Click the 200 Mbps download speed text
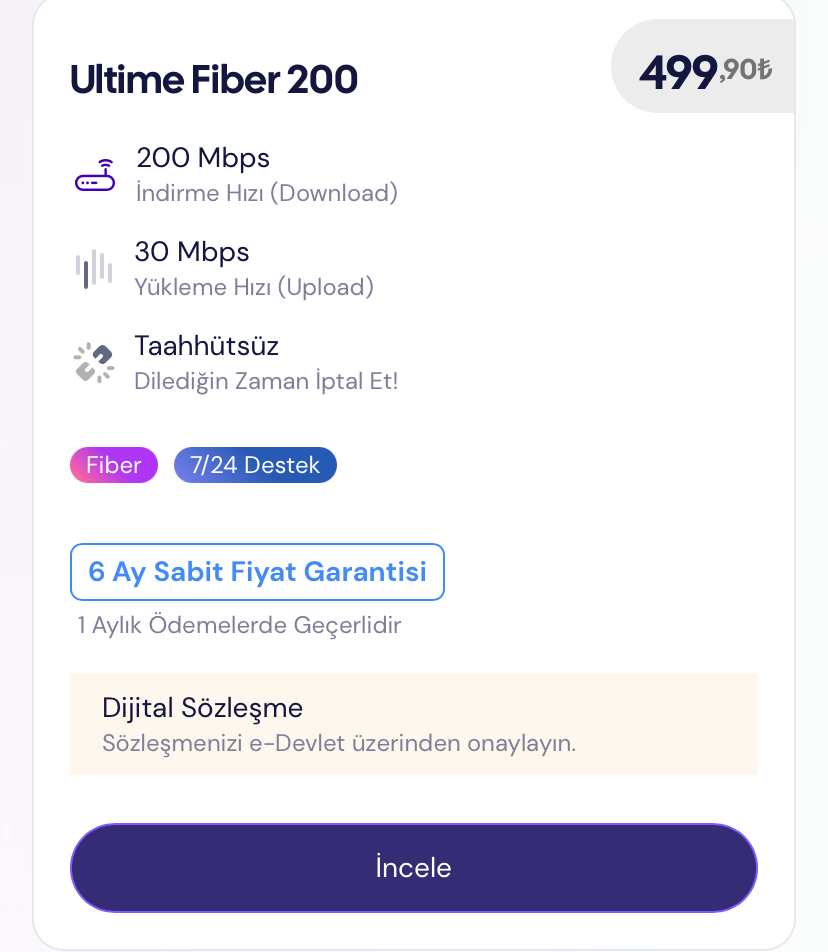 coord(203,158)
